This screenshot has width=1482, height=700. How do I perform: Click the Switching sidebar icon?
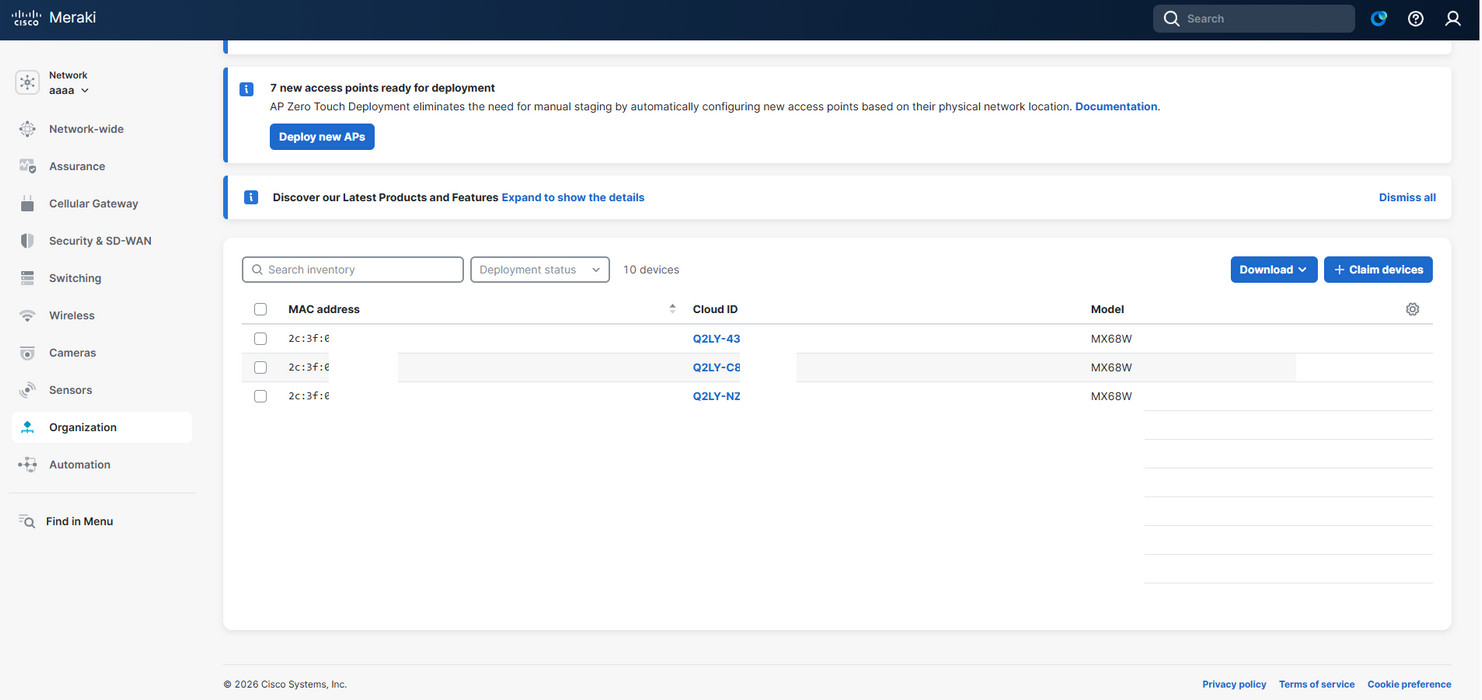coord(28,278)
